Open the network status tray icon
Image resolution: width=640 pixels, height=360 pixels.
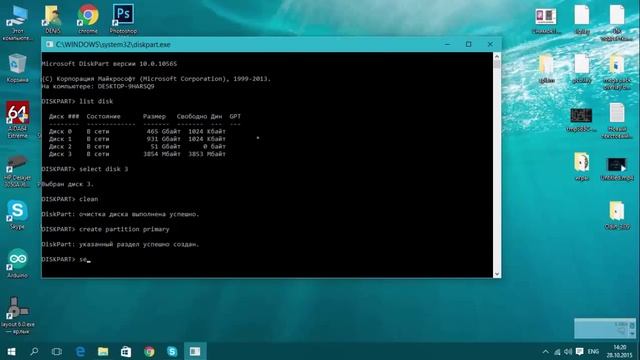(557, 351)
